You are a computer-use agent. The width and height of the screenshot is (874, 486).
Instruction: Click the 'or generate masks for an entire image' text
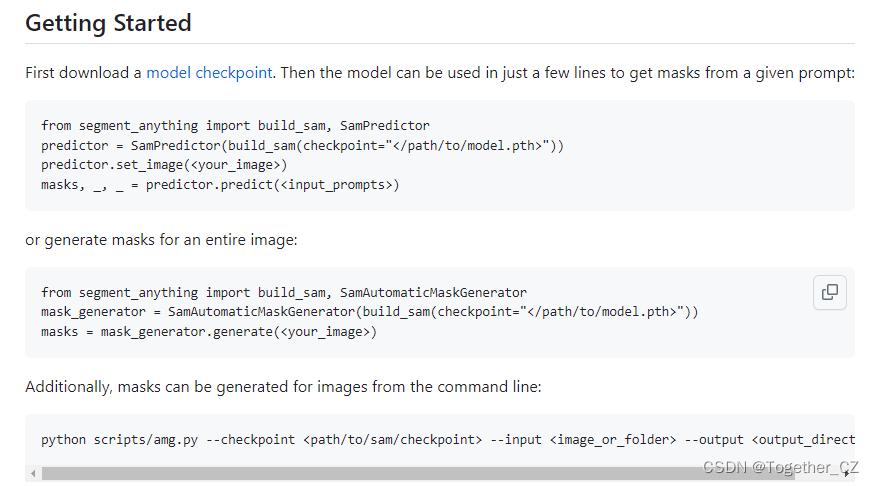[x=161, y=240]
